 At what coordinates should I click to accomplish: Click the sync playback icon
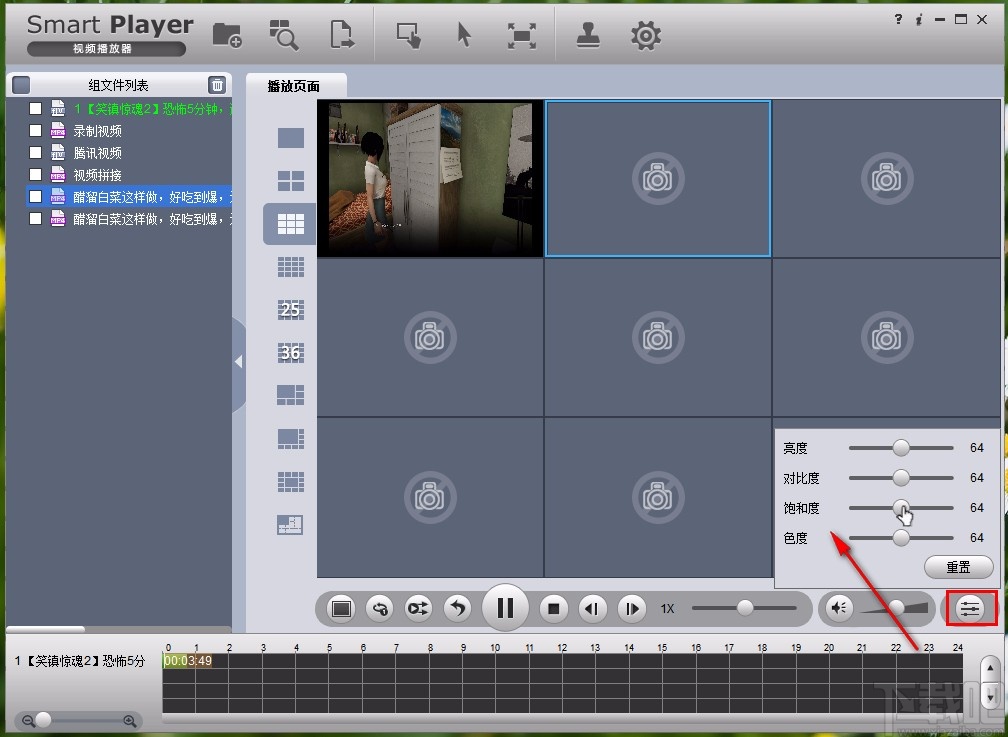[x=380, y=608]
